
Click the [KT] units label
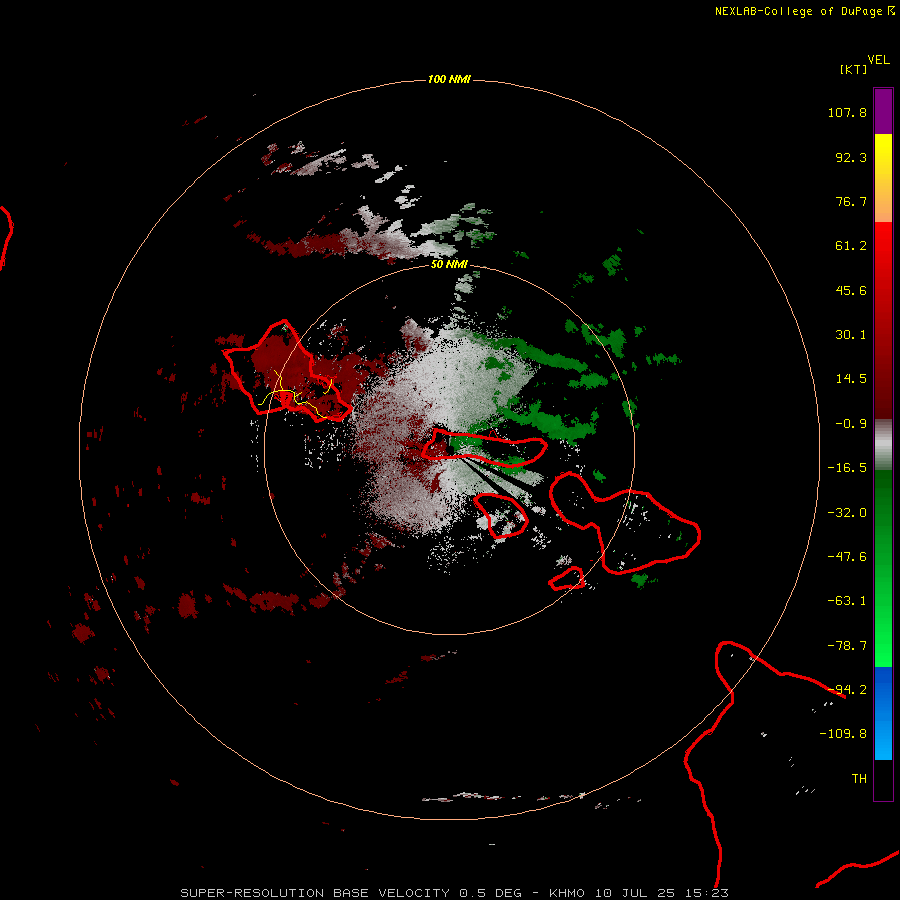point(853,69)
